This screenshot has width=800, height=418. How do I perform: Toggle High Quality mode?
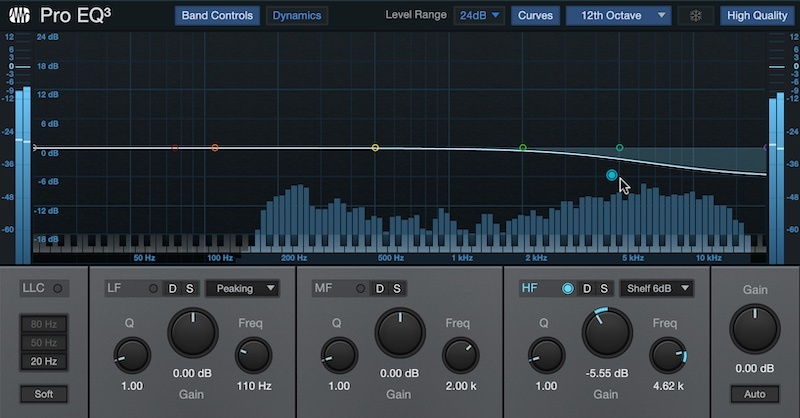[x=757, y=16]
